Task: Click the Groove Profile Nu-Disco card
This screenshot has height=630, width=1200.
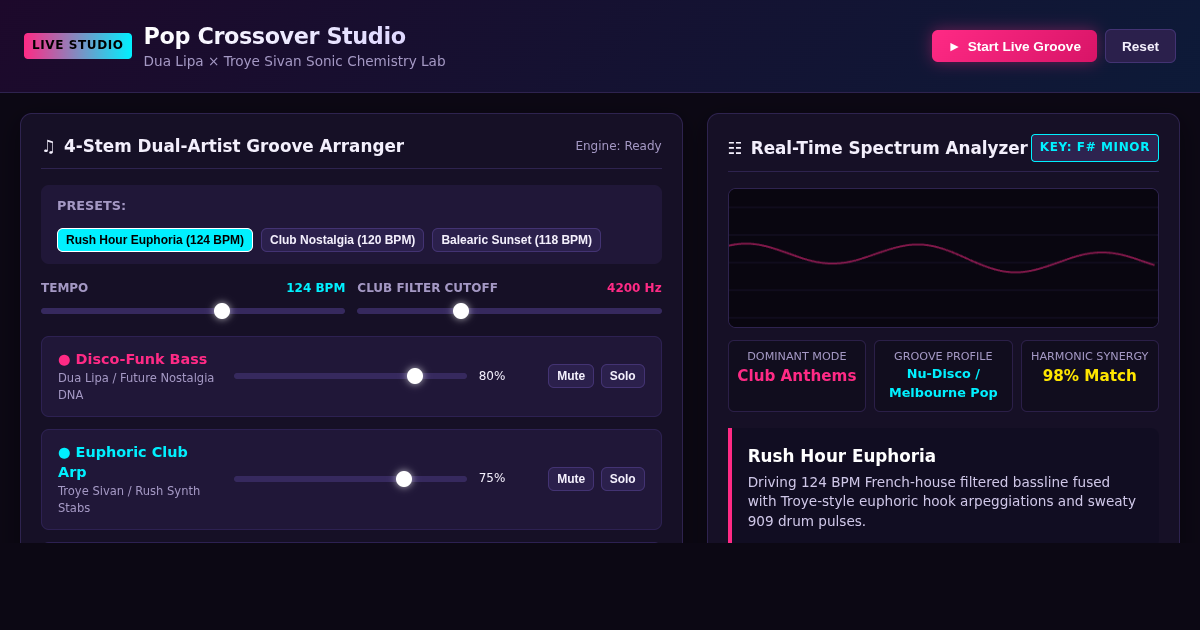Action: coord(943,376)
